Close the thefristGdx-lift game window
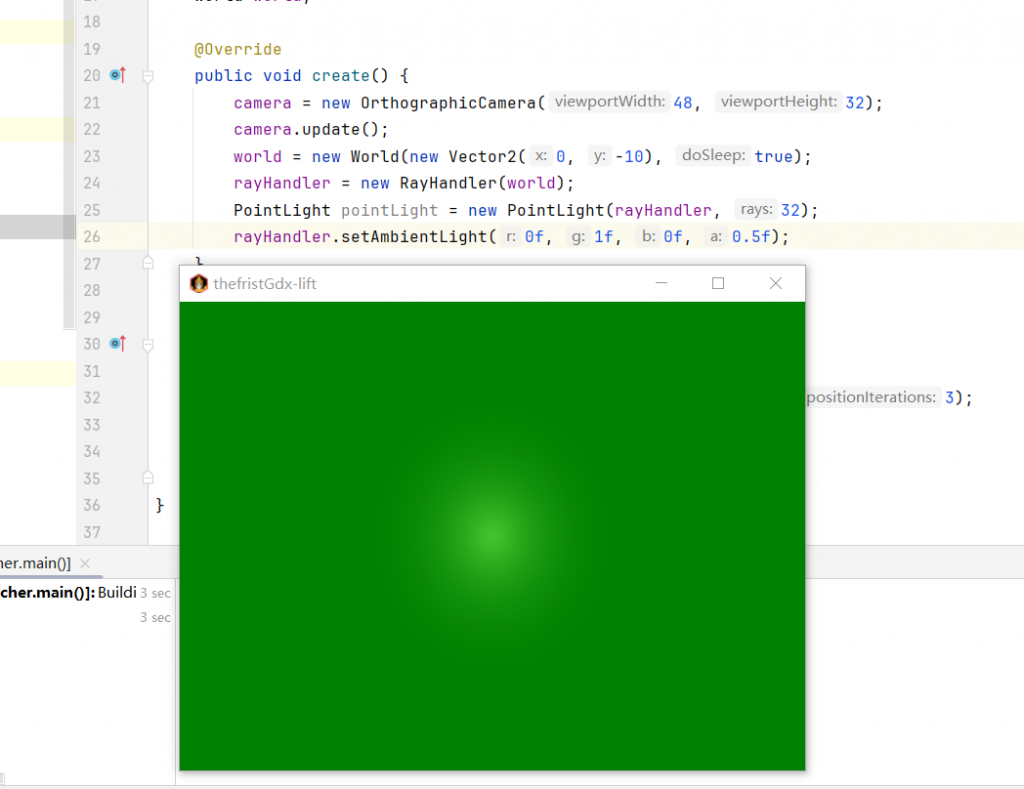 [x=775, y=283]
